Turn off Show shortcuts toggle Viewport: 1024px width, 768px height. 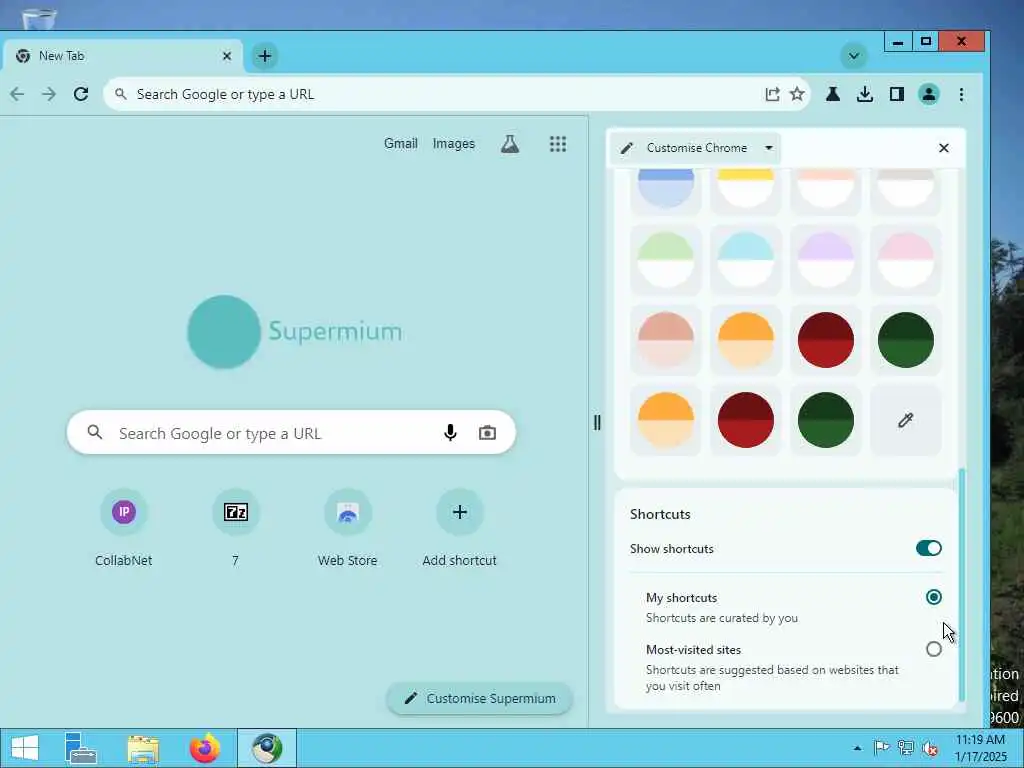pyautogui.click(x=928, y=548)
